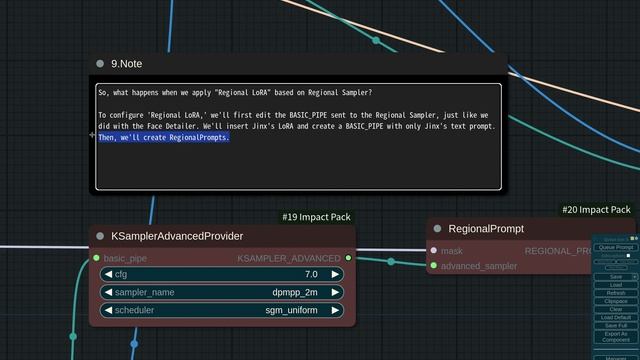This screenshot has width=640, height=360.
Task: Select previous sampler_name with left arrow
Action: tap(108, 292)
